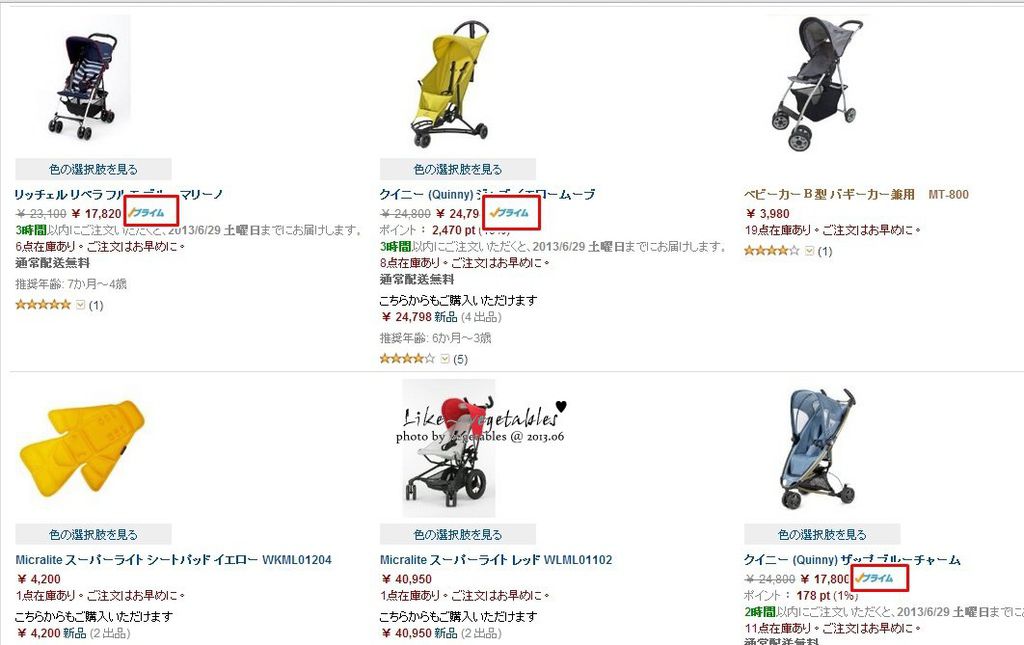Open Micralite シートパッド WKML01204 product link
Image resolution: width=1024 pixels, height=645 pixels.
click(x=174, y=559)
